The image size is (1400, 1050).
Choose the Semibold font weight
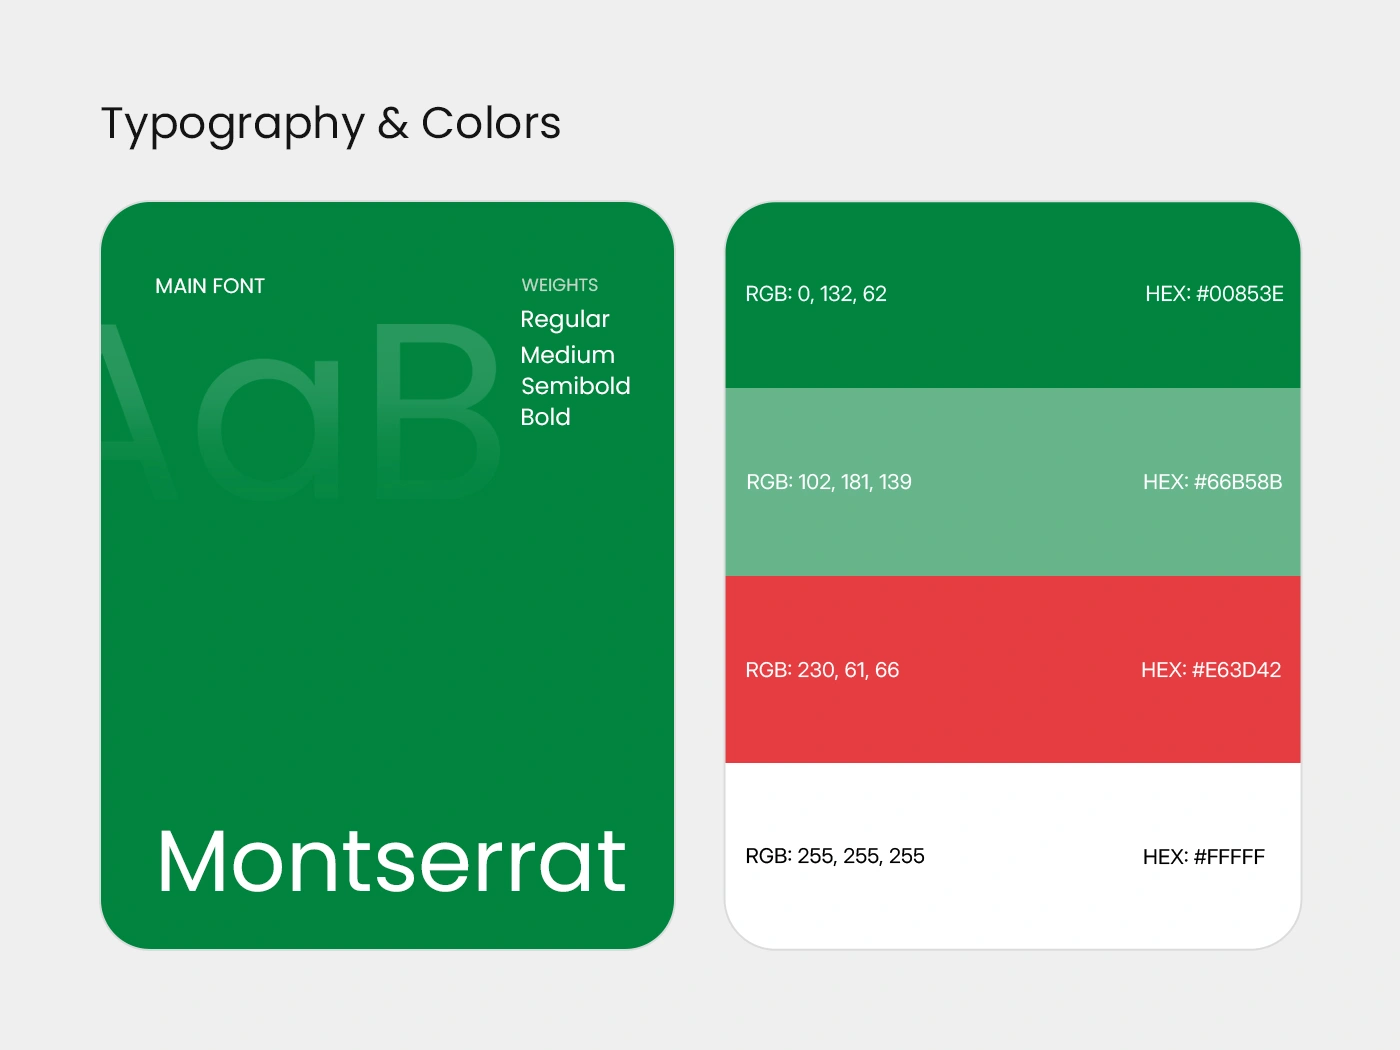point(576,386)
